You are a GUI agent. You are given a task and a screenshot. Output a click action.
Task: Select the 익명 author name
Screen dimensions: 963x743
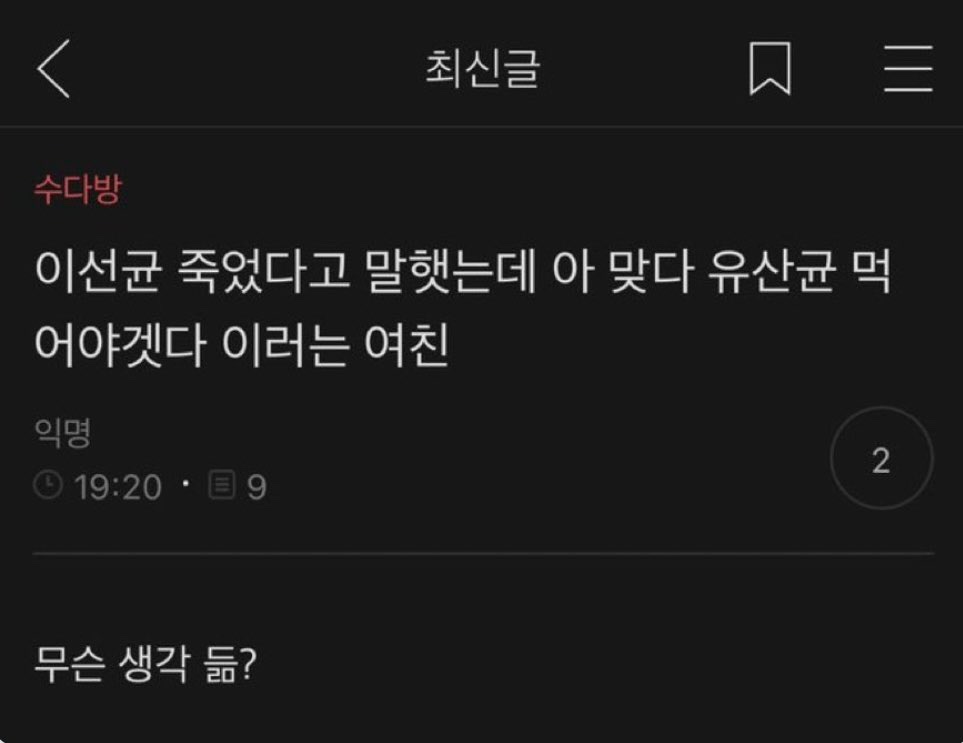tap(63, 433)
